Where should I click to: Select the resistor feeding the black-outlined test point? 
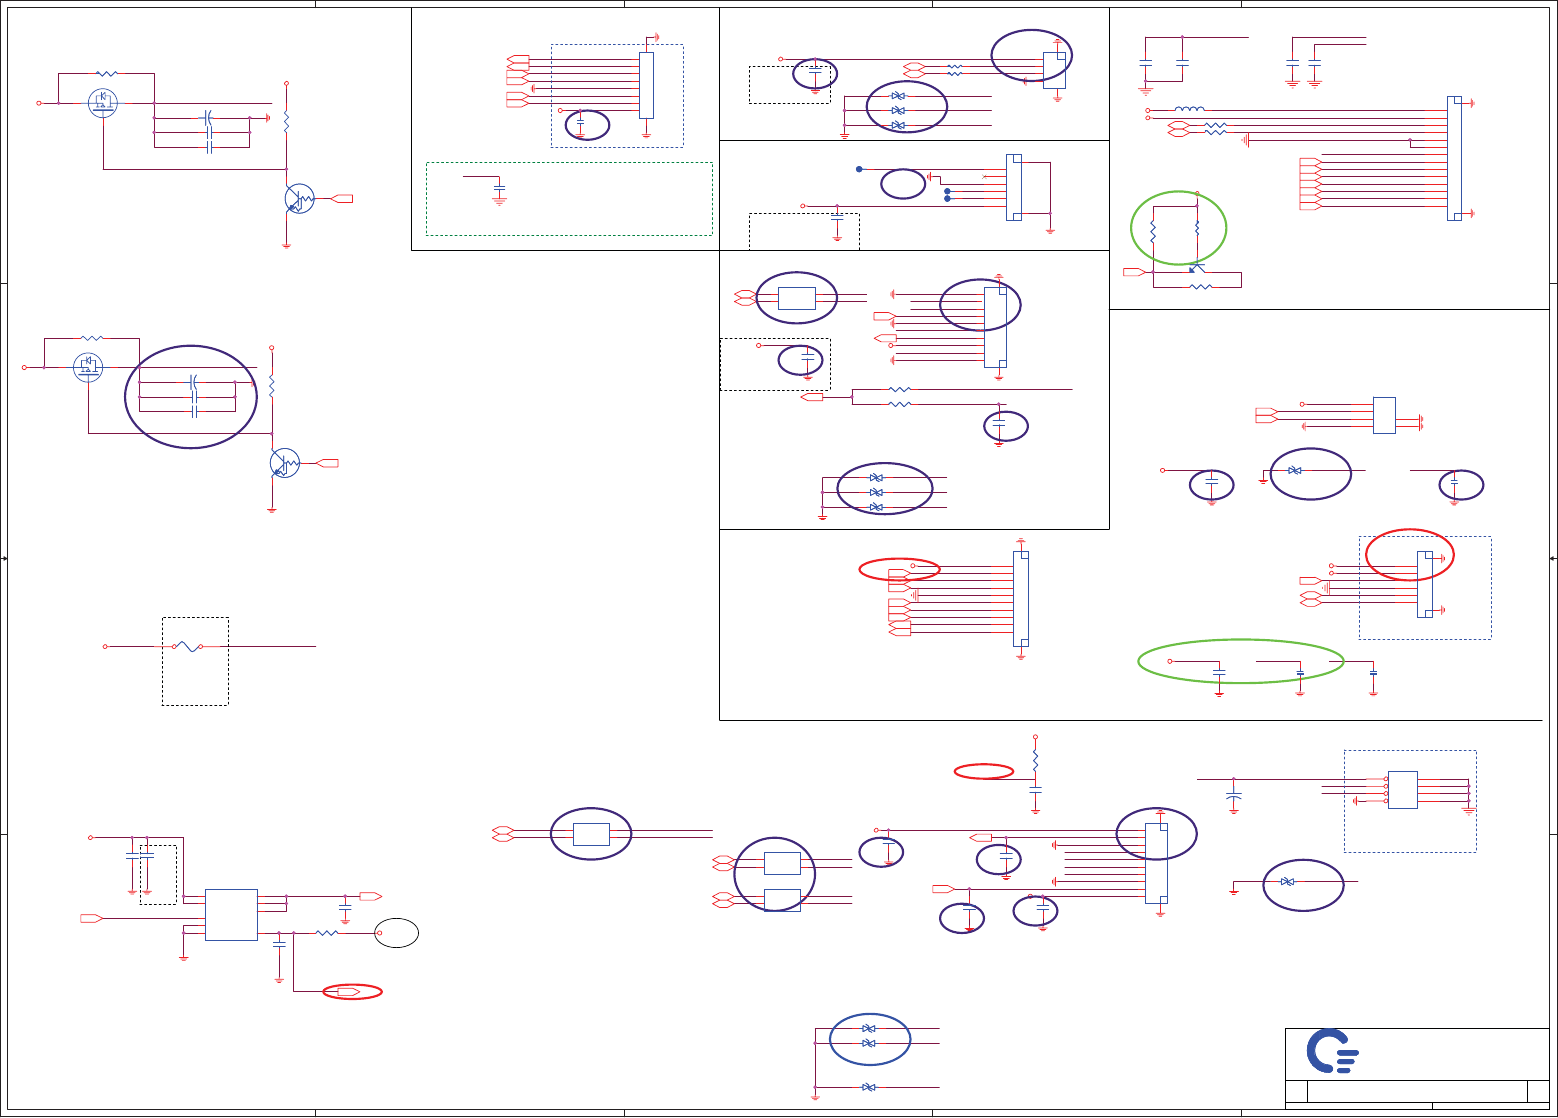[328, 933]
